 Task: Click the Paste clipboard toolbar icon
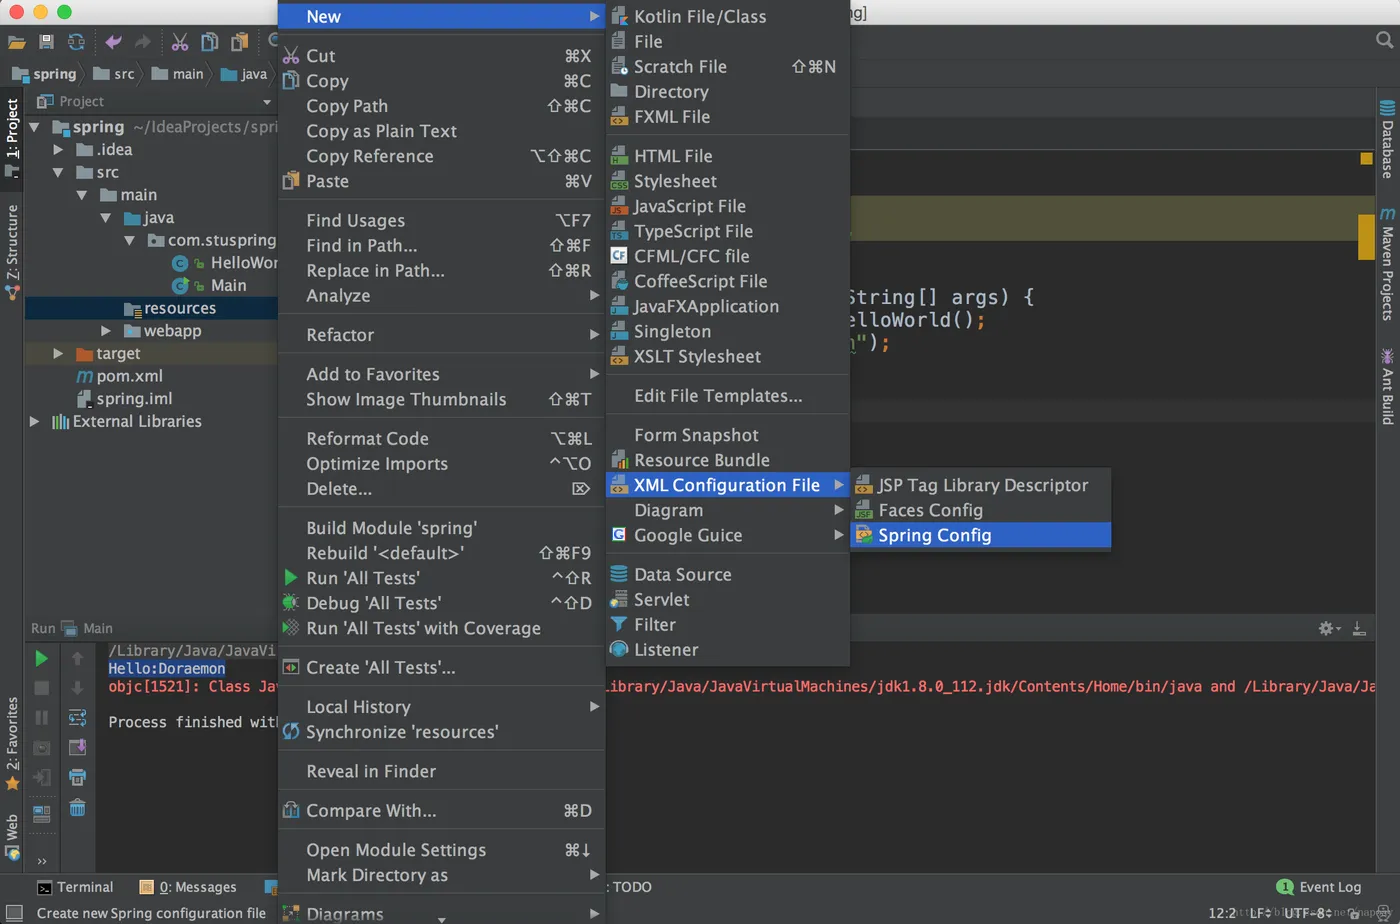coord(240,42)
